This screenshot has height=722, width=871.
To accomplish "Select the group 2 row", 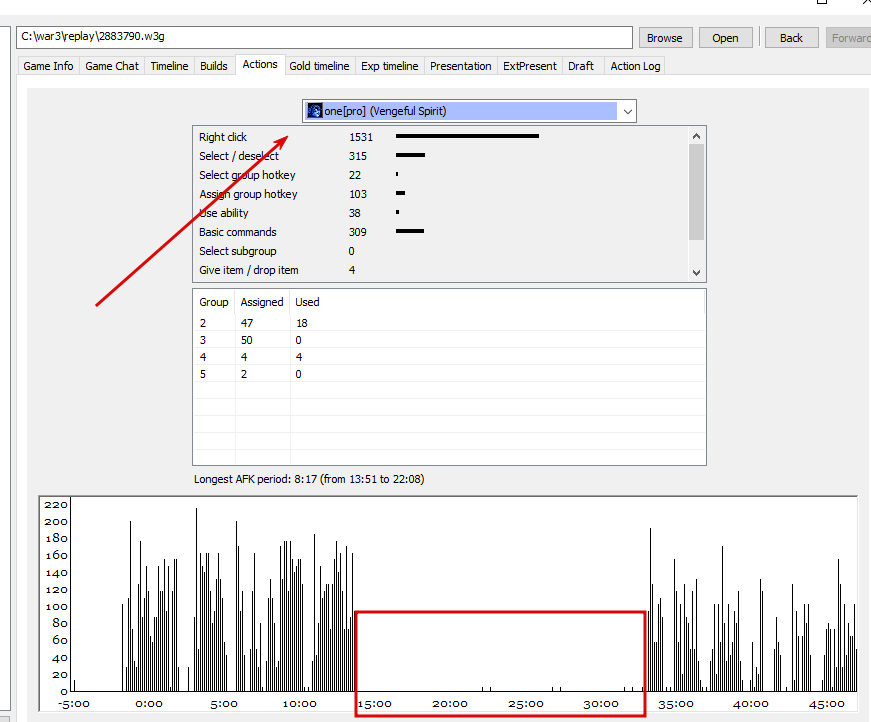I will pos(449,323).
